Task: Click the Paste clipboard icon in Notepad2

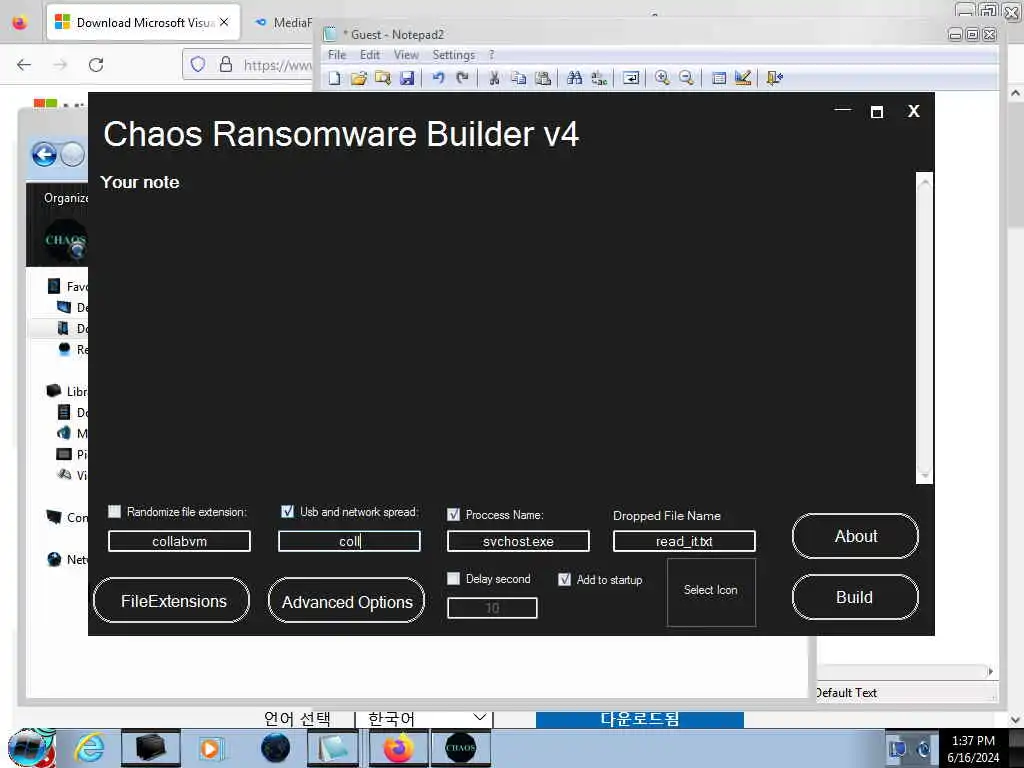Action: (543, 78)
